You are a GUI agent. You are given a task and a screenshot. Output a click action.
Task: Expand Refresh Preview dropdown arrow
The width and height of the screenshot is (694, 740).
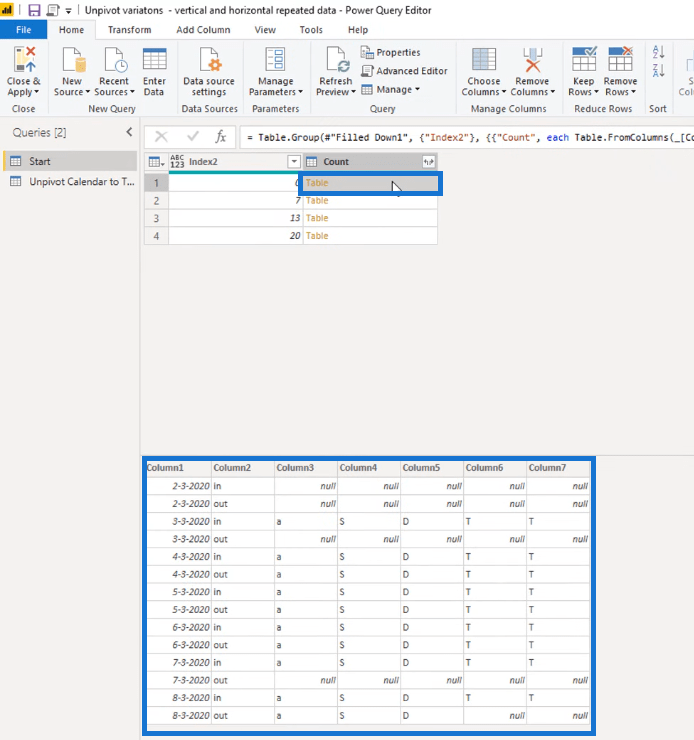click(353, 92)
